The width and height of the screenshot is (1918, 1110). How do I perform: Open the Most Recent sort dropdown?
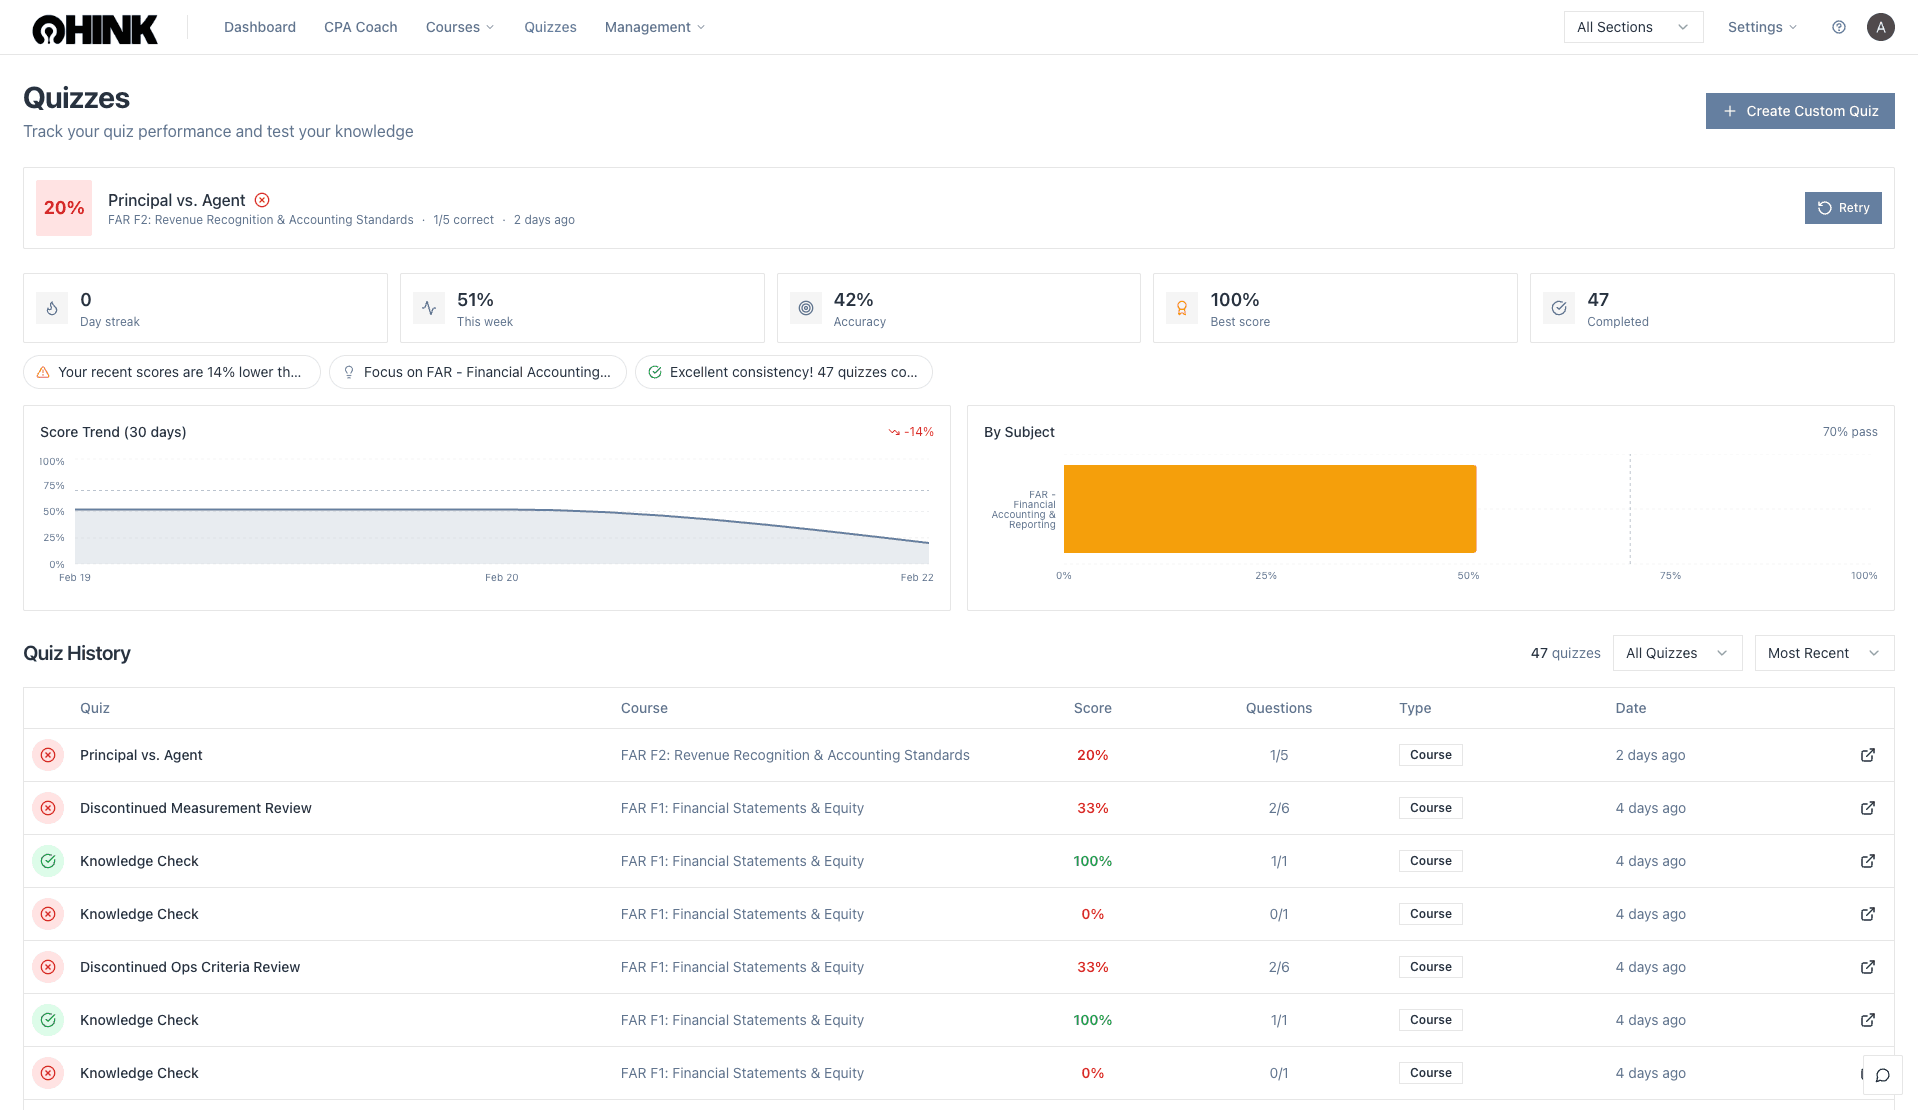(x=1822, y=653)
